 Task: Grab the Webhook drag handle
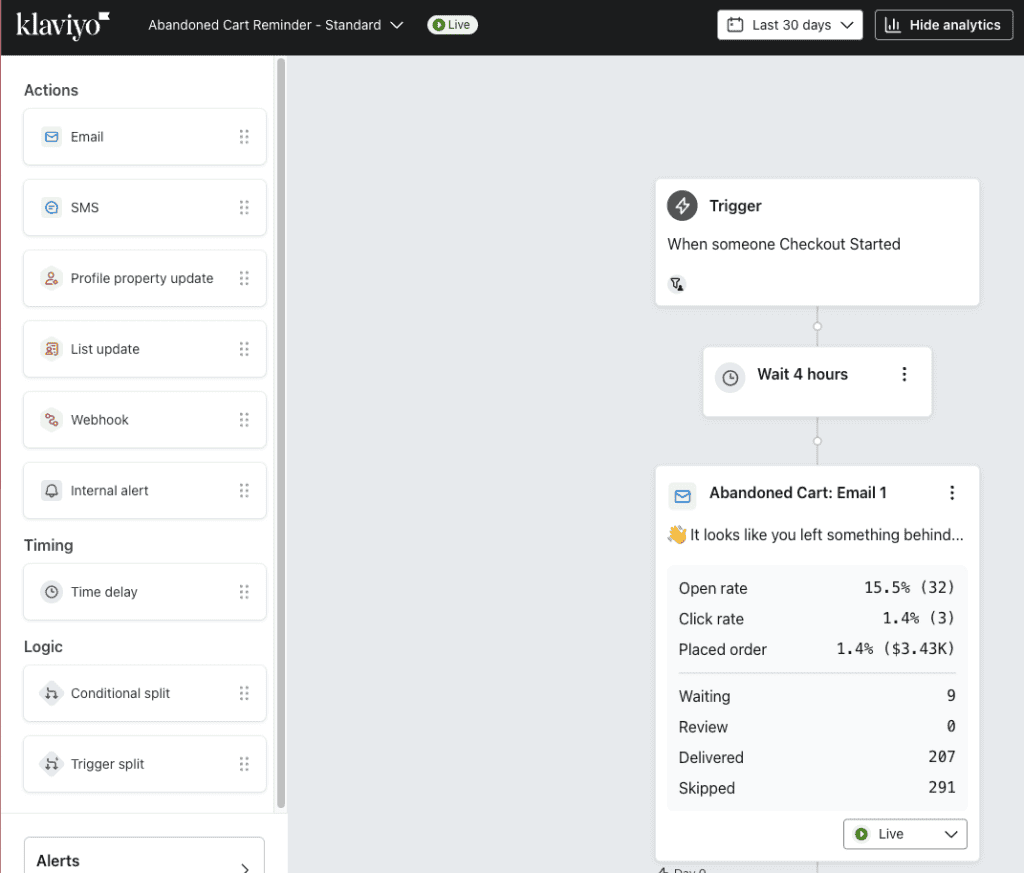[244, 420]
